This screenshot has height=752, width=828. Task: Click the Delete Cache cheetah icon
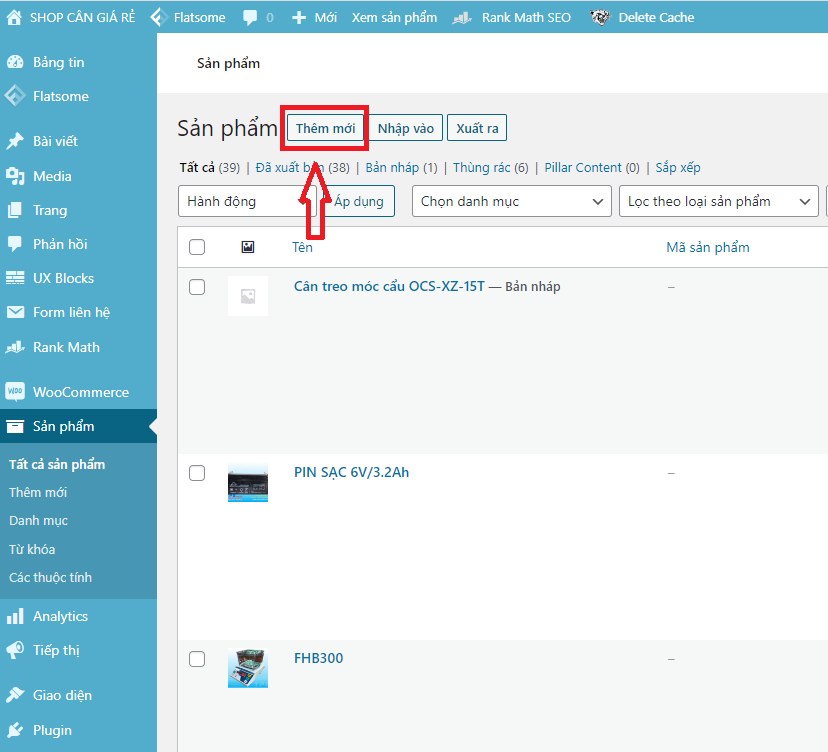click(600, 17)
